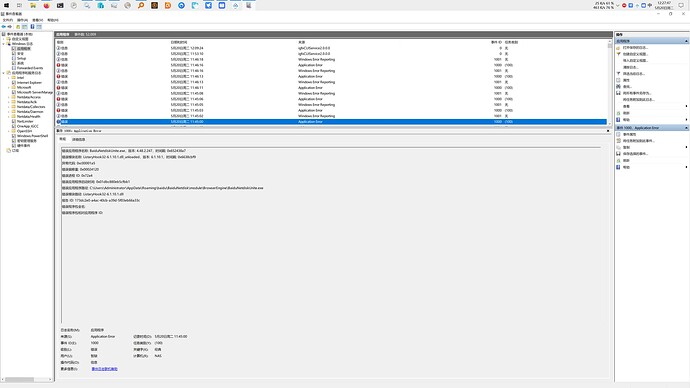The image size is (690, 388).
Task: Click the Forward arrow in the toolbar
Action: coord(10,26)
